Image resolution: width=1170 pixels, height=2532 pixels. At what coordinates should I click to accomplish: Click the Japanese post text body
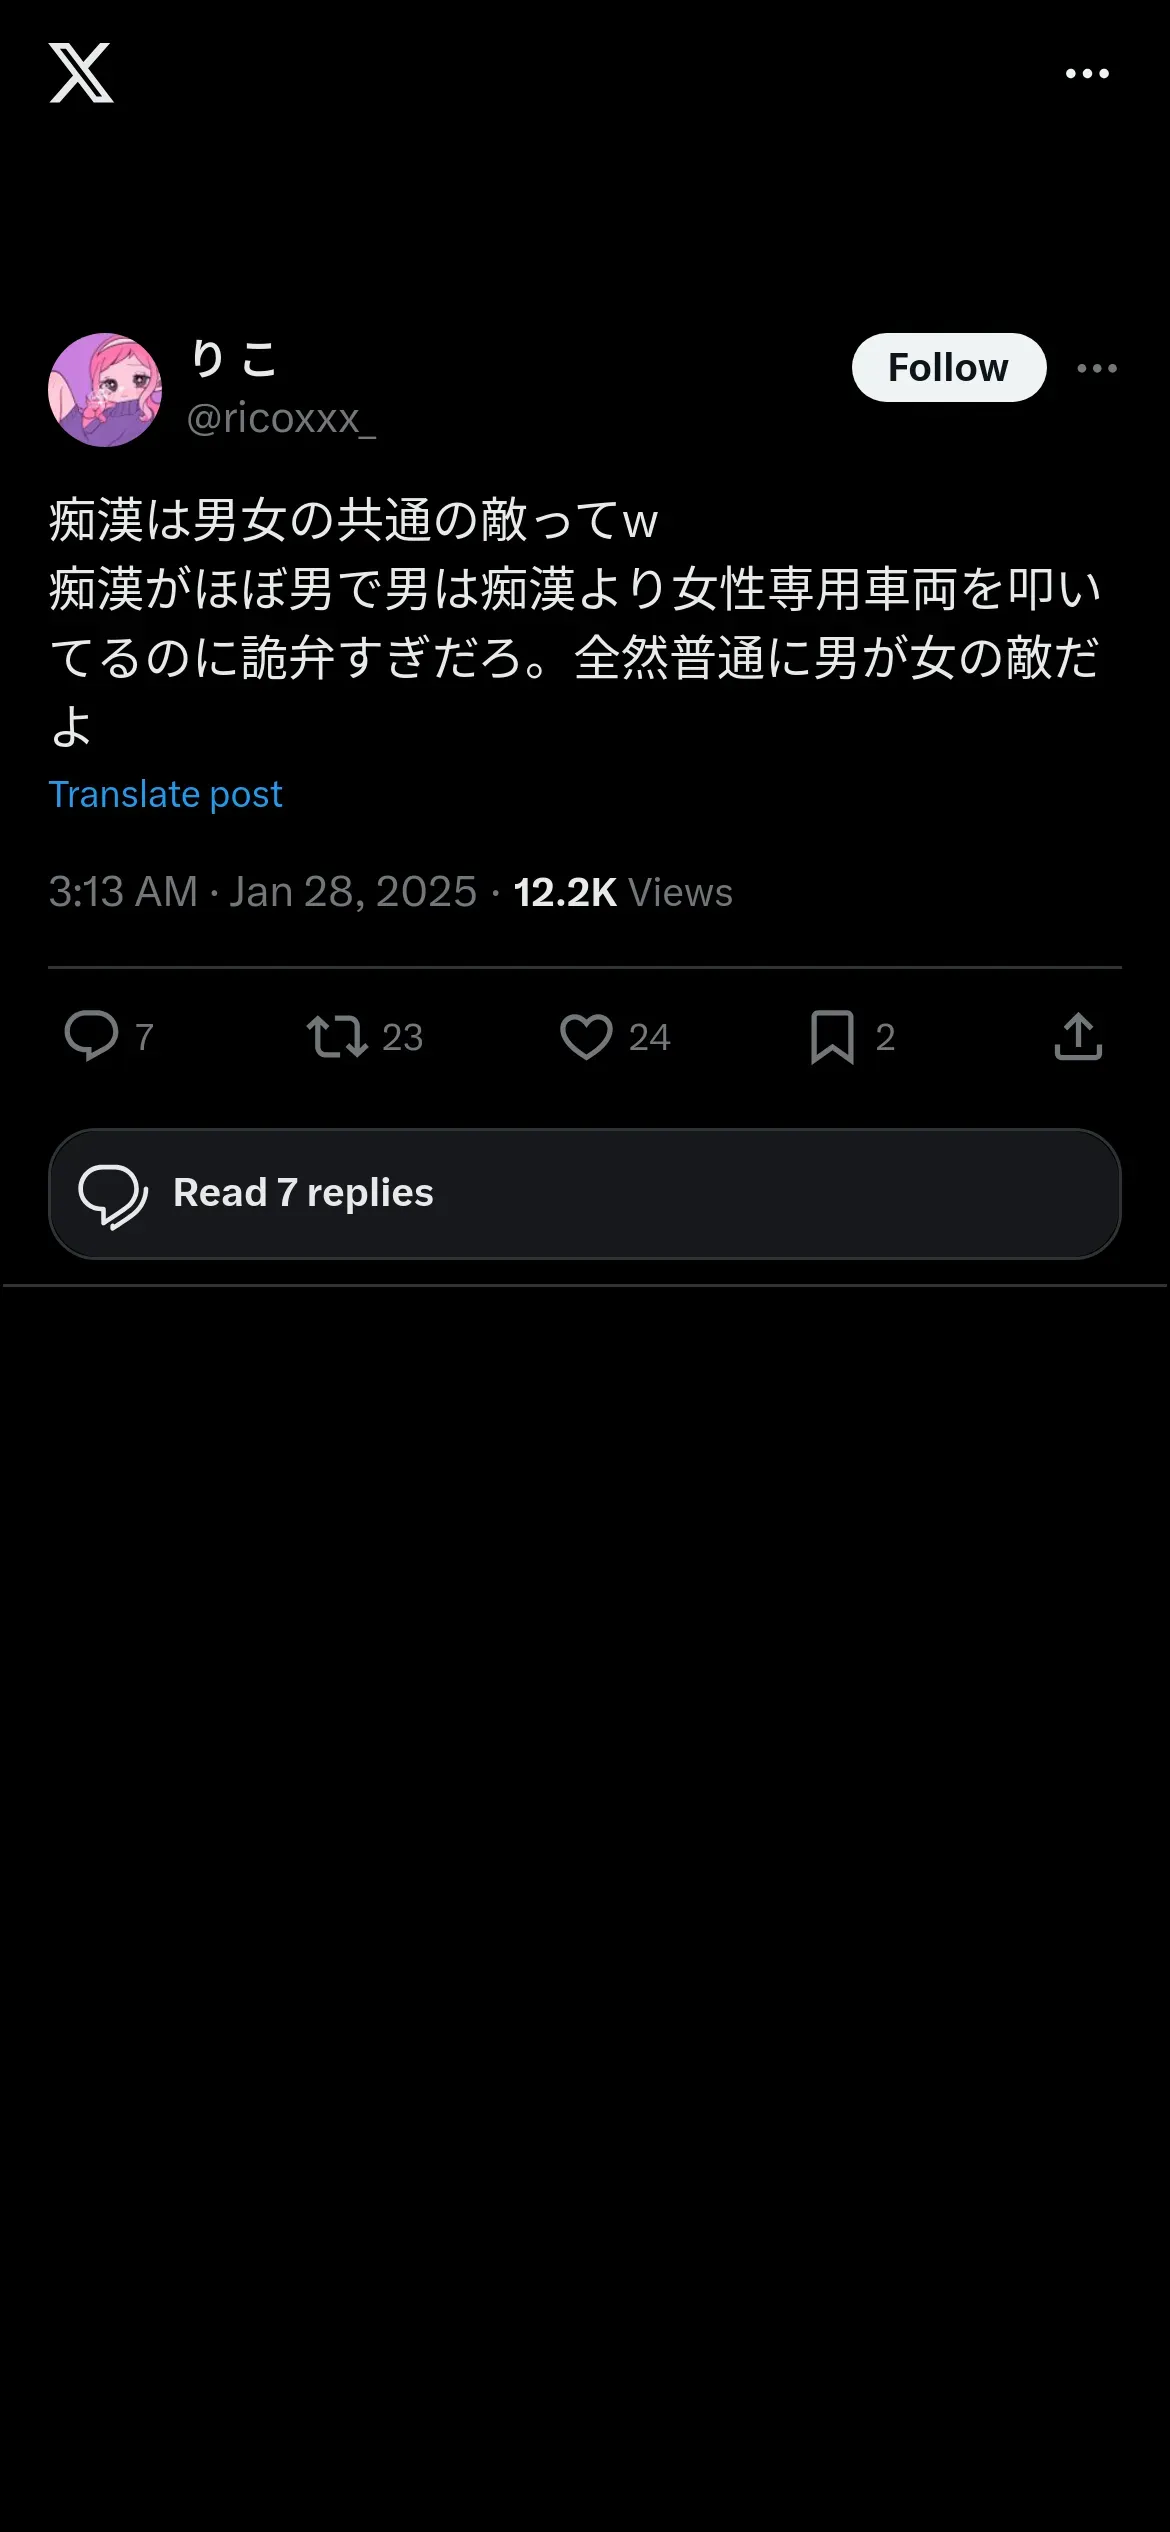point(575,623)
